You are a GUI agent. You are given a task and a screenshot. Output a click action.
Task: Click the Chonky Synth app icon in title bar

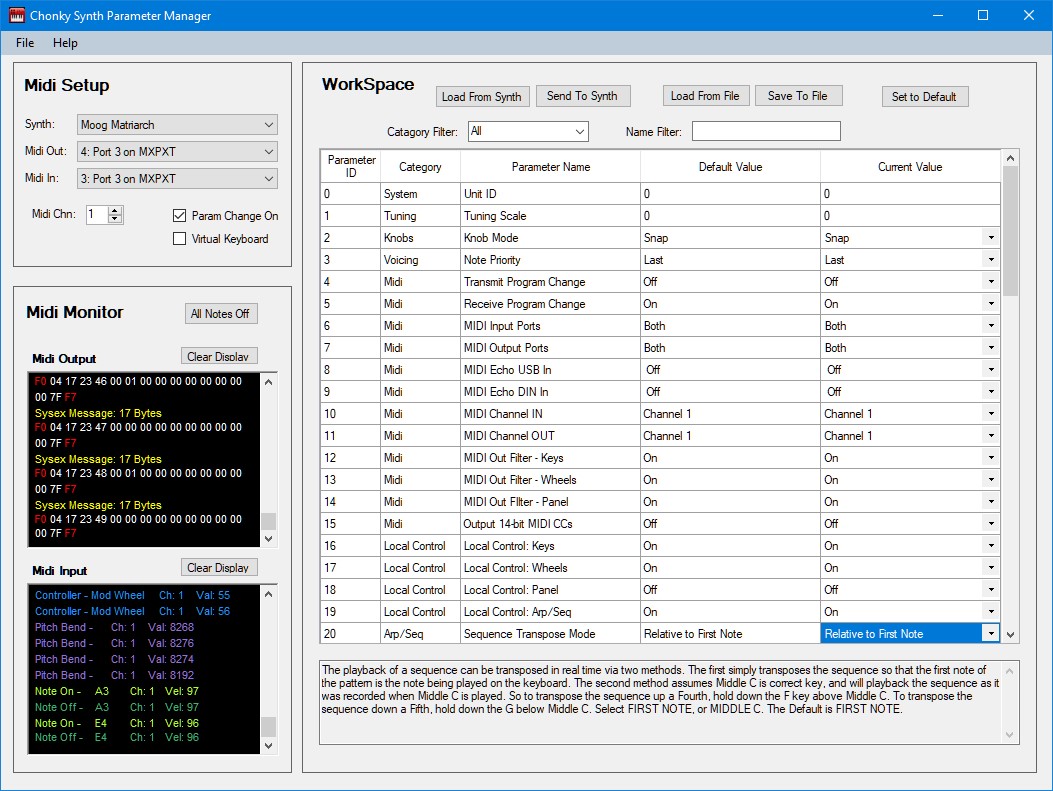[17, 16]
